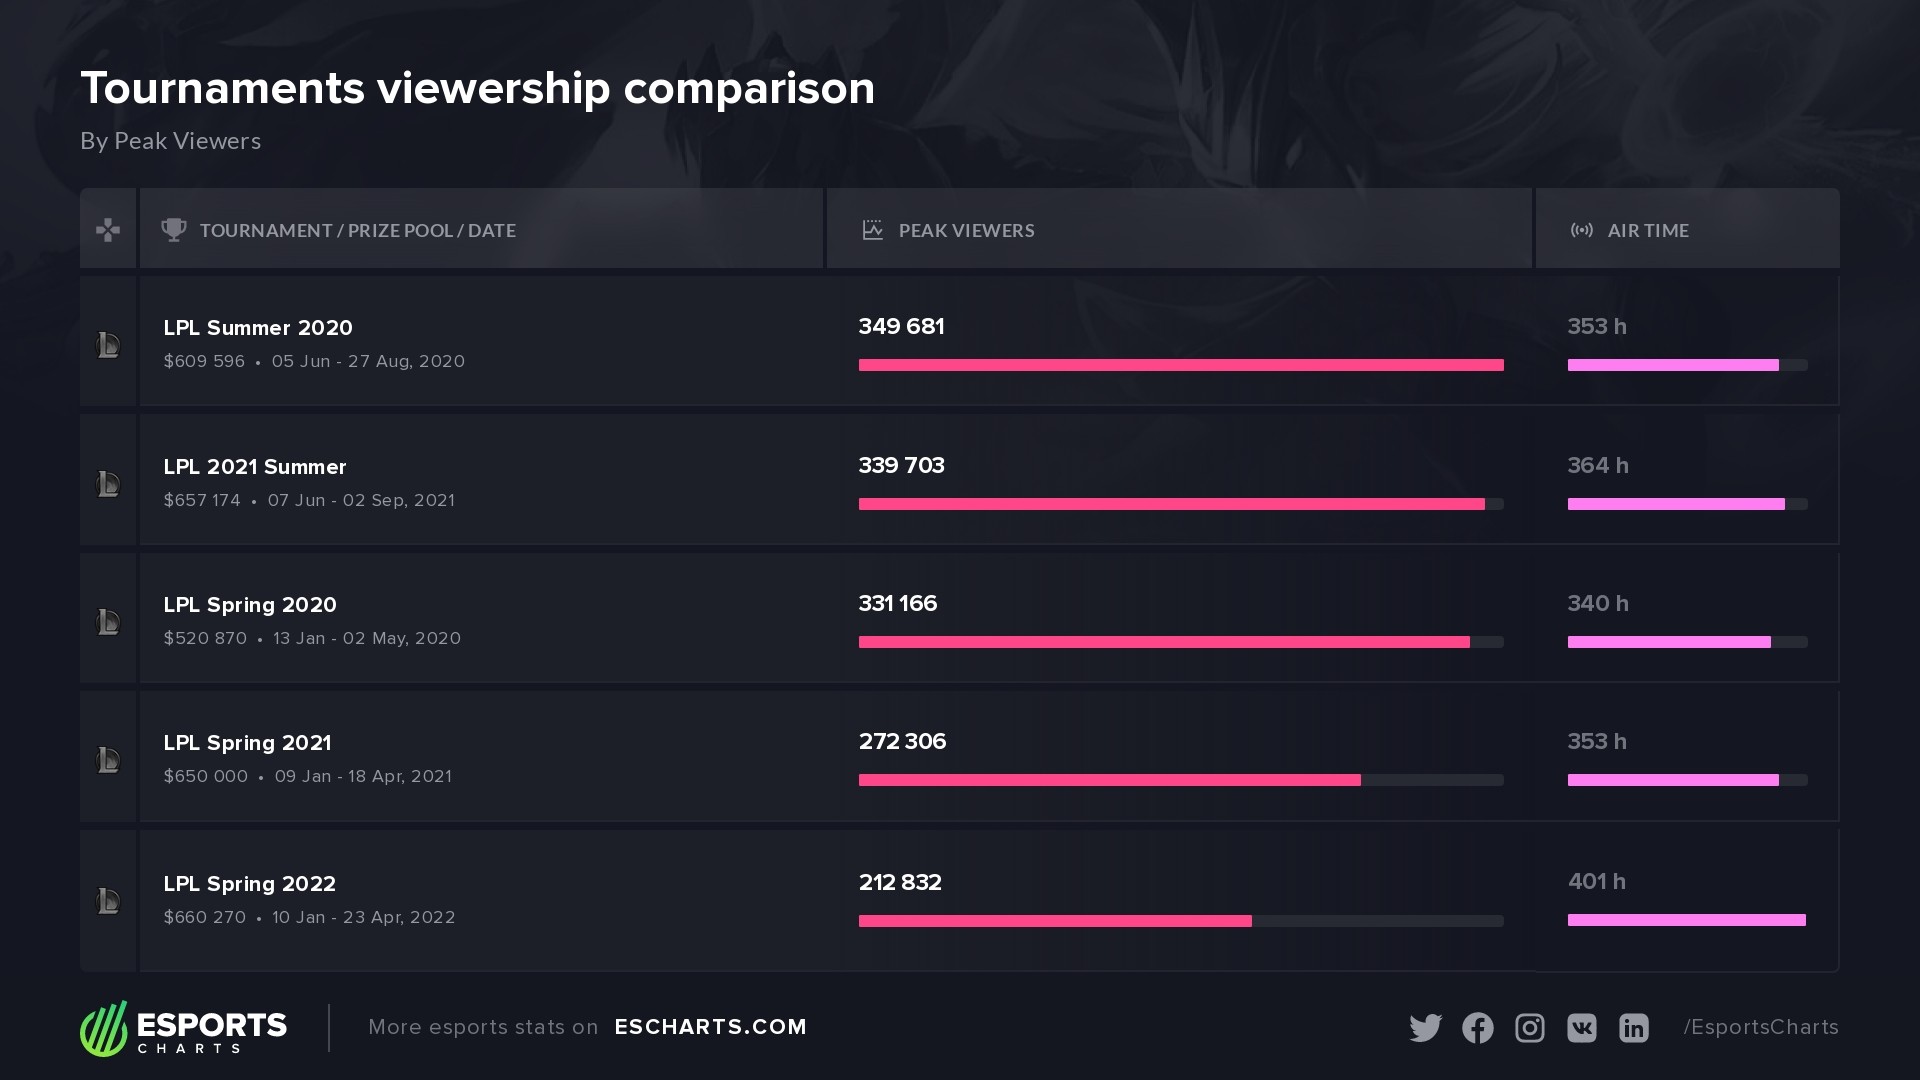Screen dimensions: 1920x1080
Task: Click the LinkedIn icon
Action: 1634,1028
